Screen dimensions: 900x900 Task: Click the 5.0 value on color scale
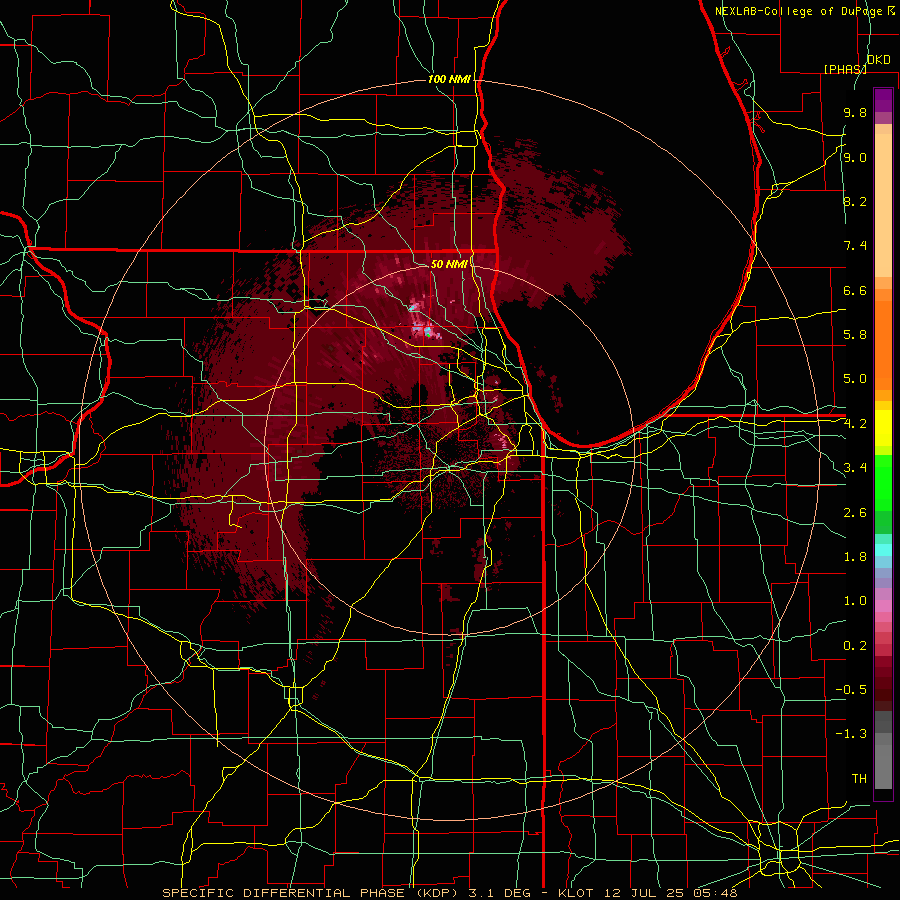855,379
